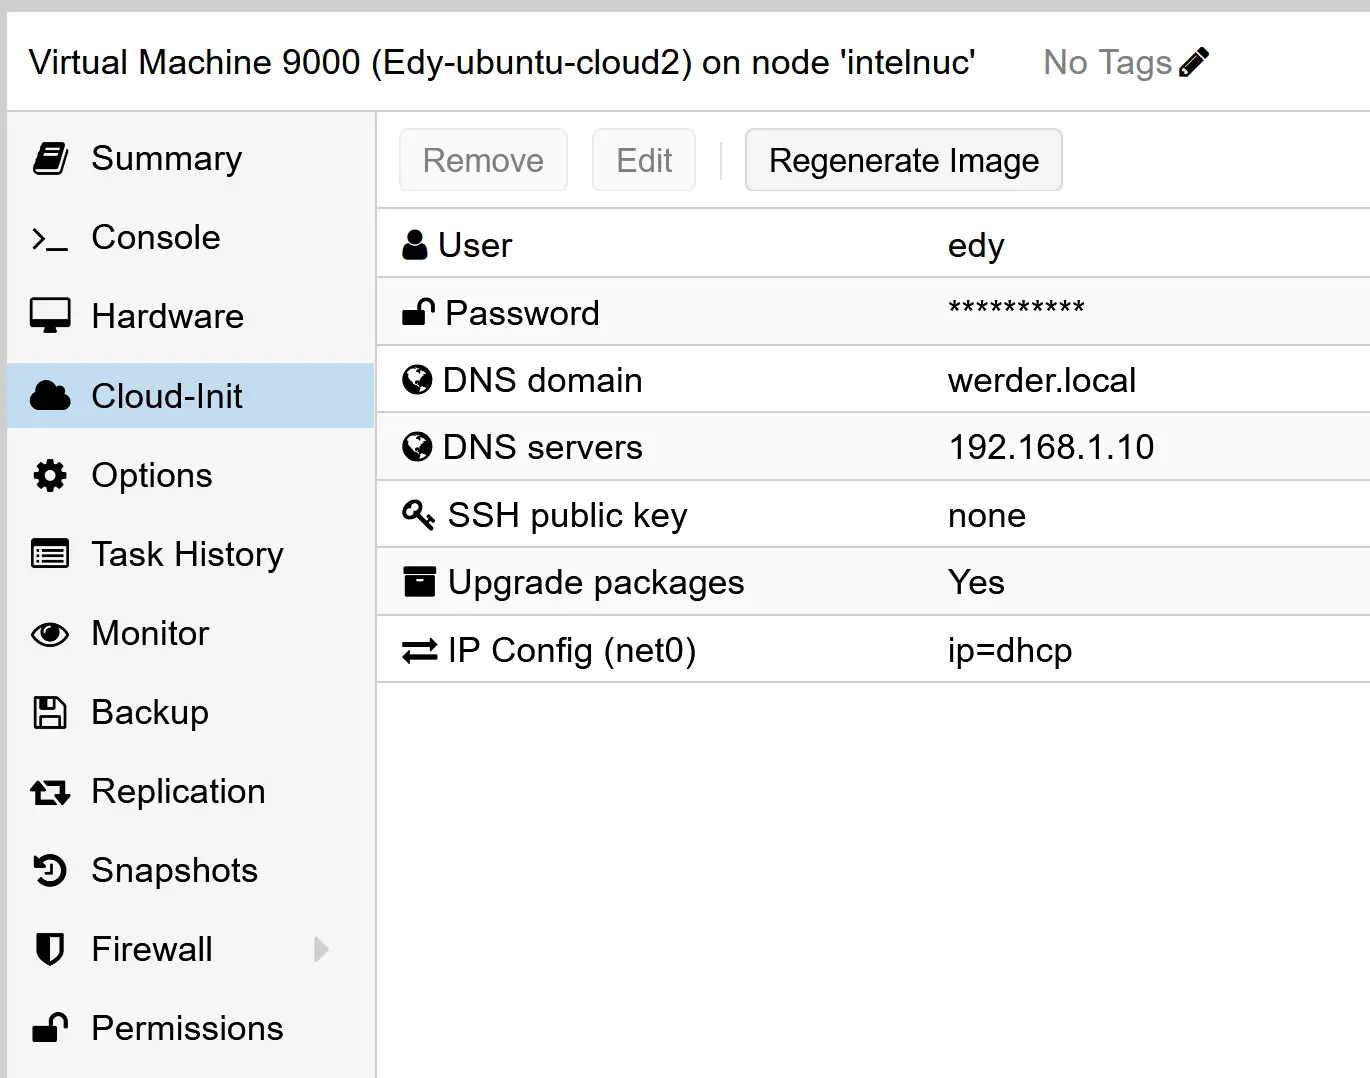Viewport: 1370px width, 1078px height.
Task: Select the Snapshots history icon
Action: (48, 870)
